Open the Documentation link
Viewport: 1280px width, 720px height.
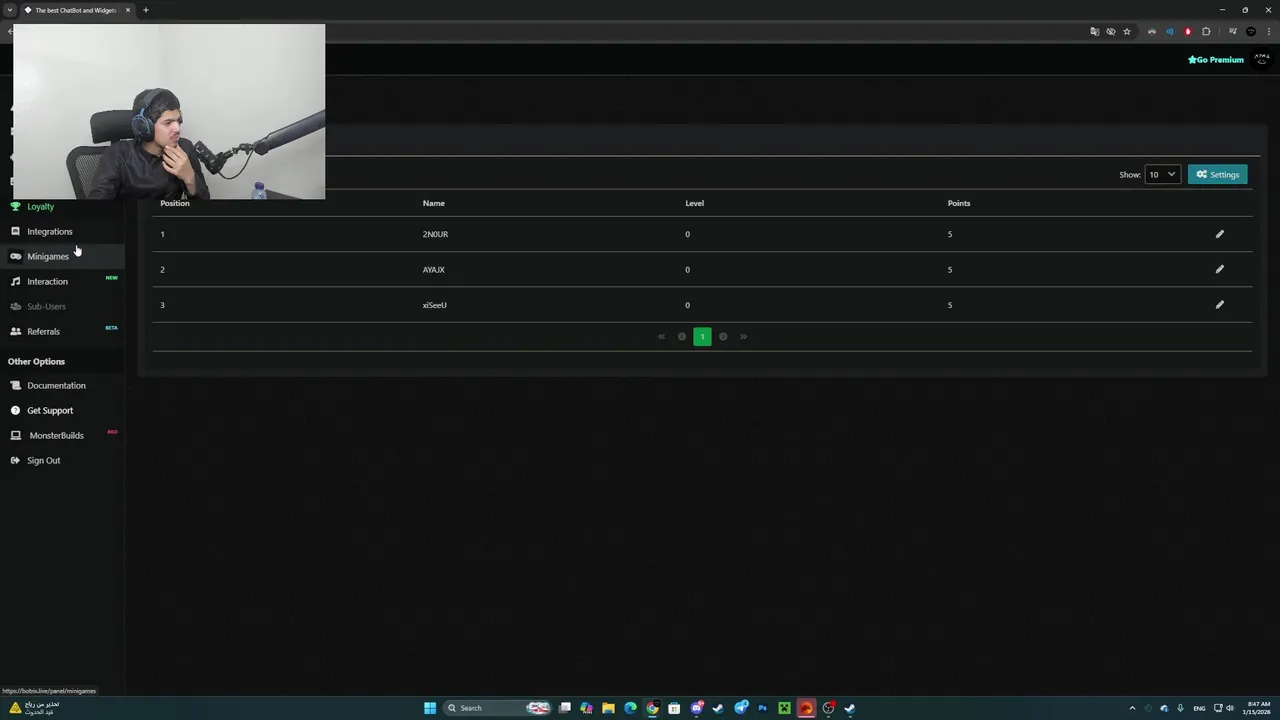point(56,385)
